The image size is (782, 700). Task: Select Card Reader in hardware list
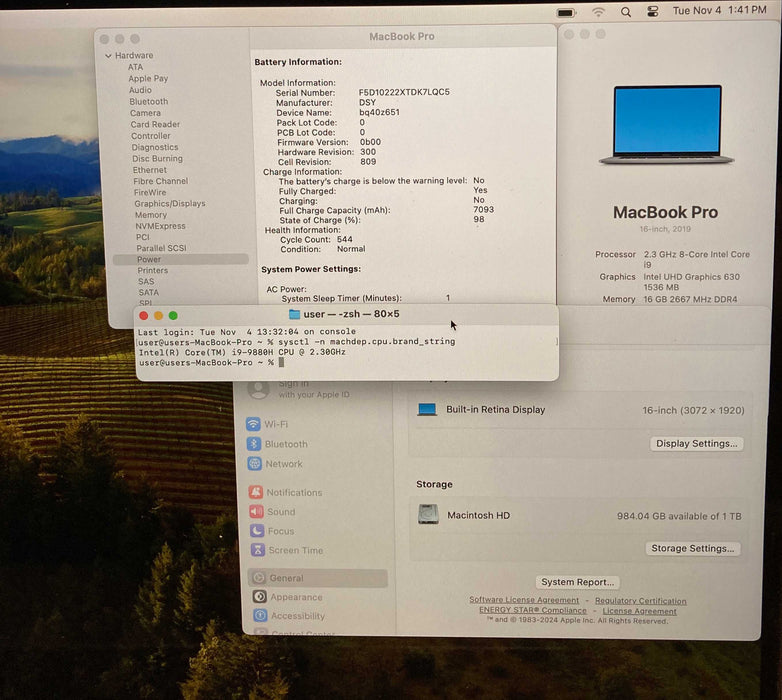pyautogui.click(x=155, y=124)
